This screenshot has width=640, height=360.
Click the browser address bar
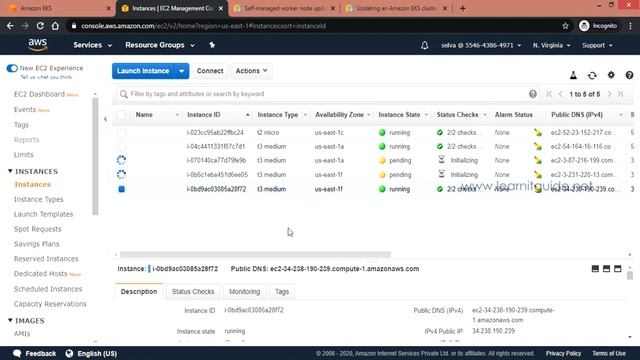(x=314, y=26)
